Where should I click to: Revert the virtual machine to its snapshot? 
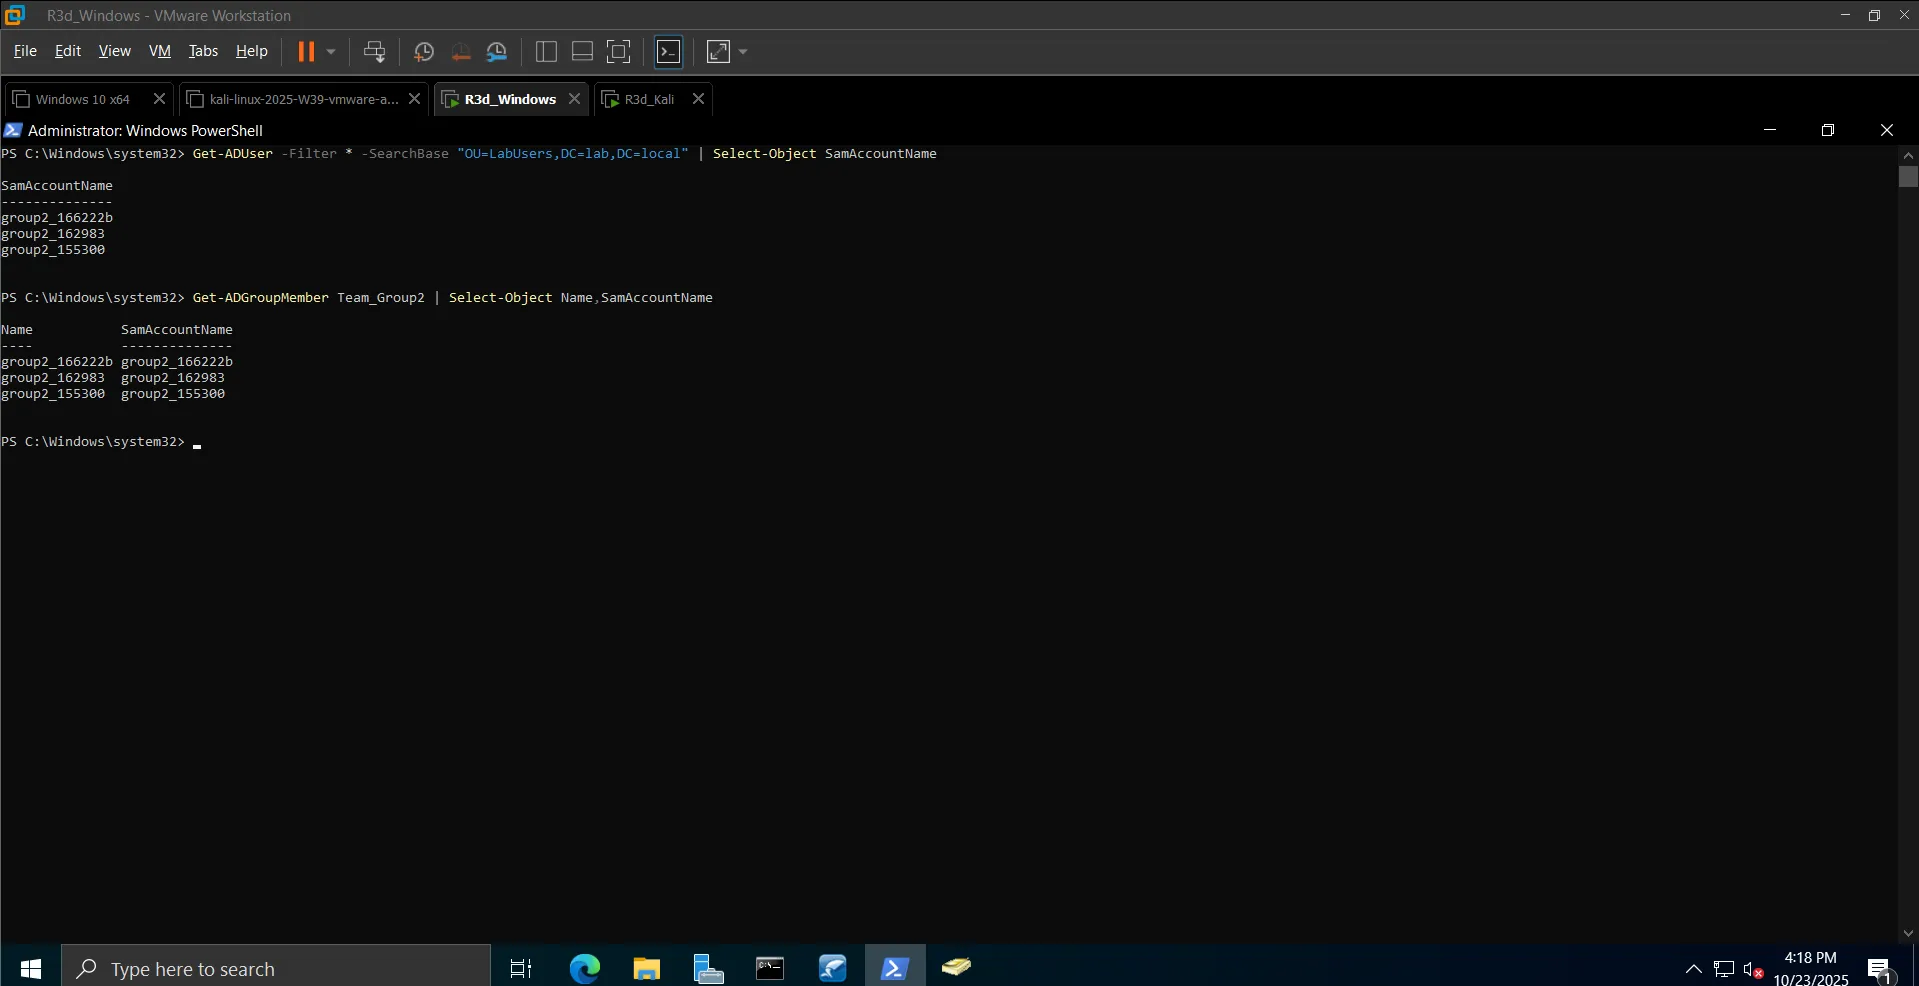pyautogui.click(x=461, y=52)
